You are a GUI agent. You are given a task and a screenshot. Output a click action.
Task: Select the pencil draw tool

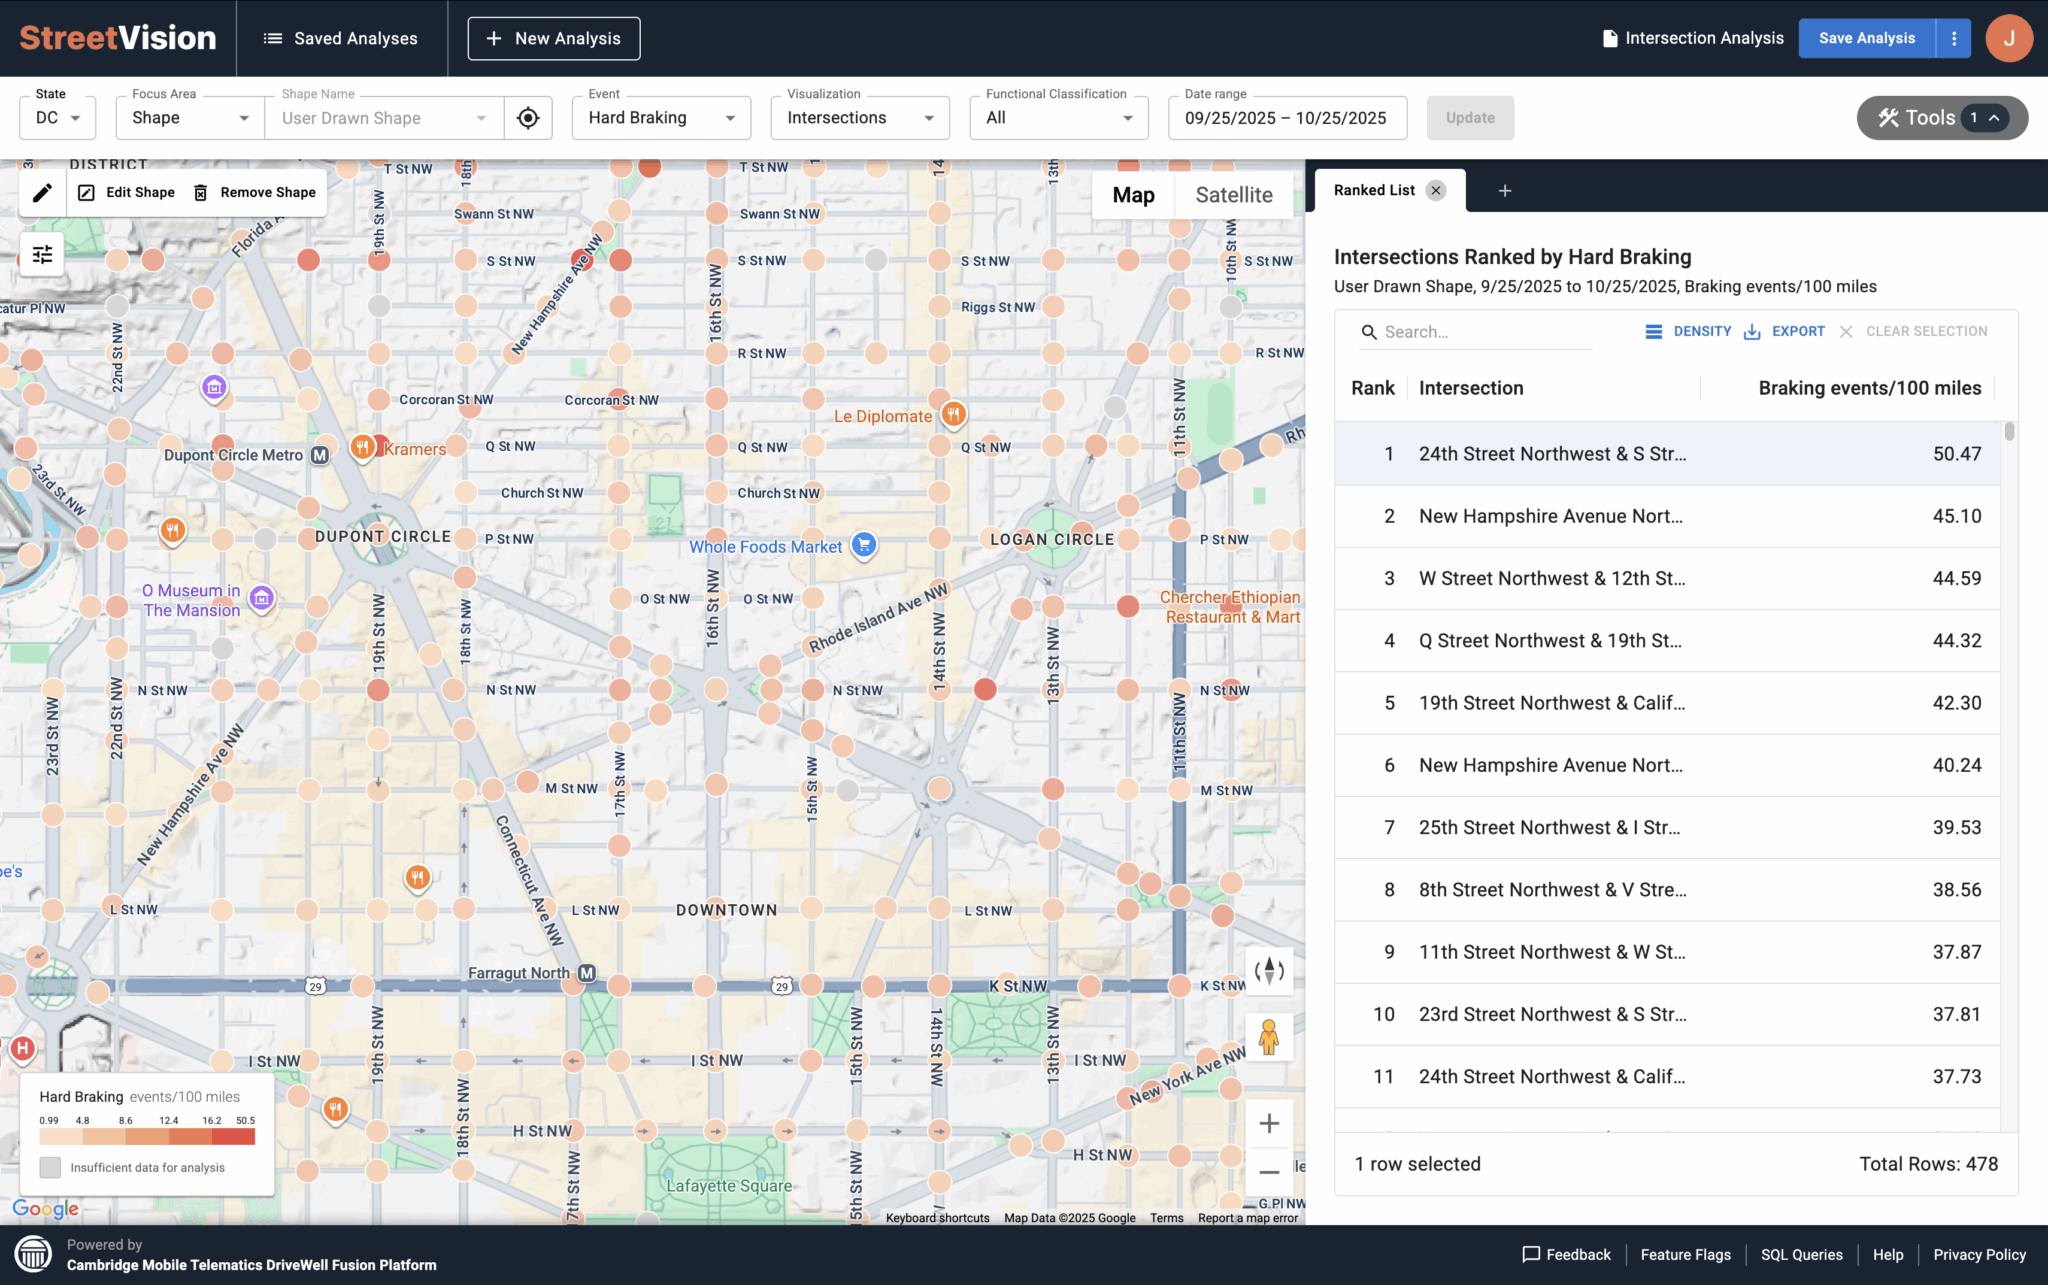[x=42, y=193]
